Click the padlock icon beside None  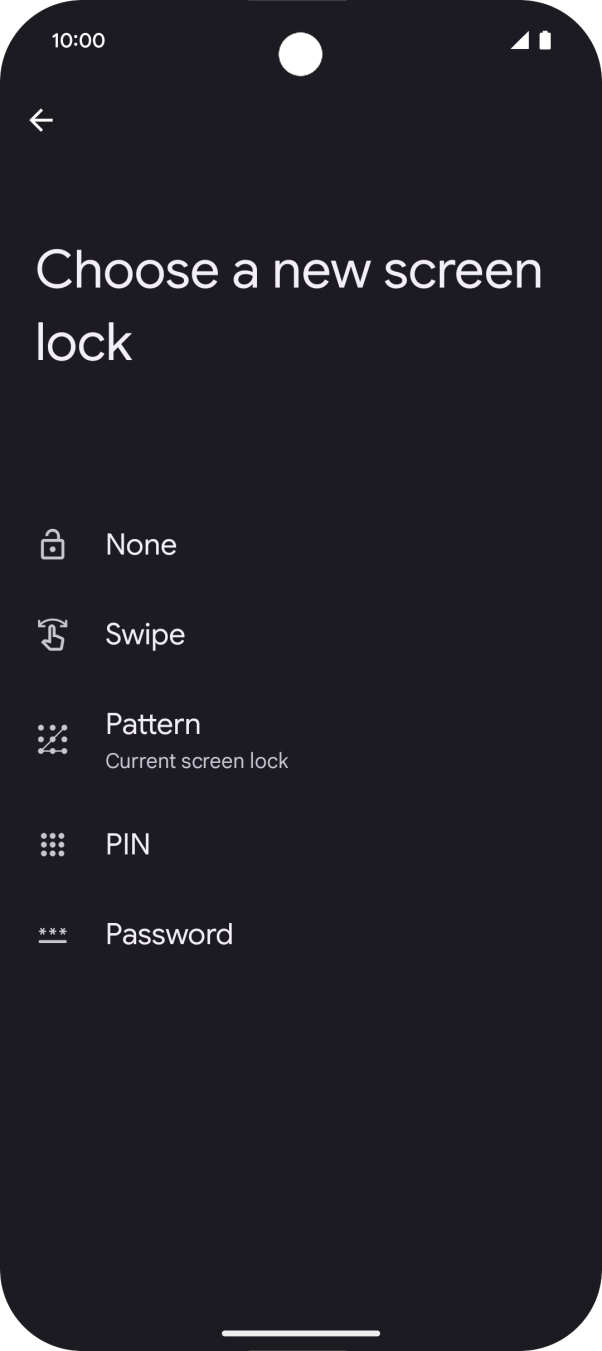click(52, 545)
